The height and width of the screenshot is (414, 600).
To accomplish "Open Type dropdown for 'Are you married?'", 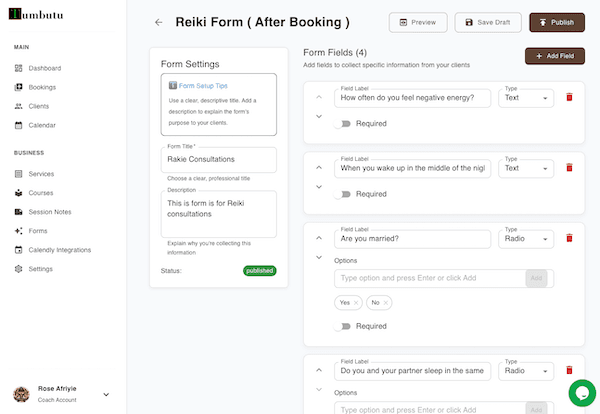I will (x=526, y=239).
